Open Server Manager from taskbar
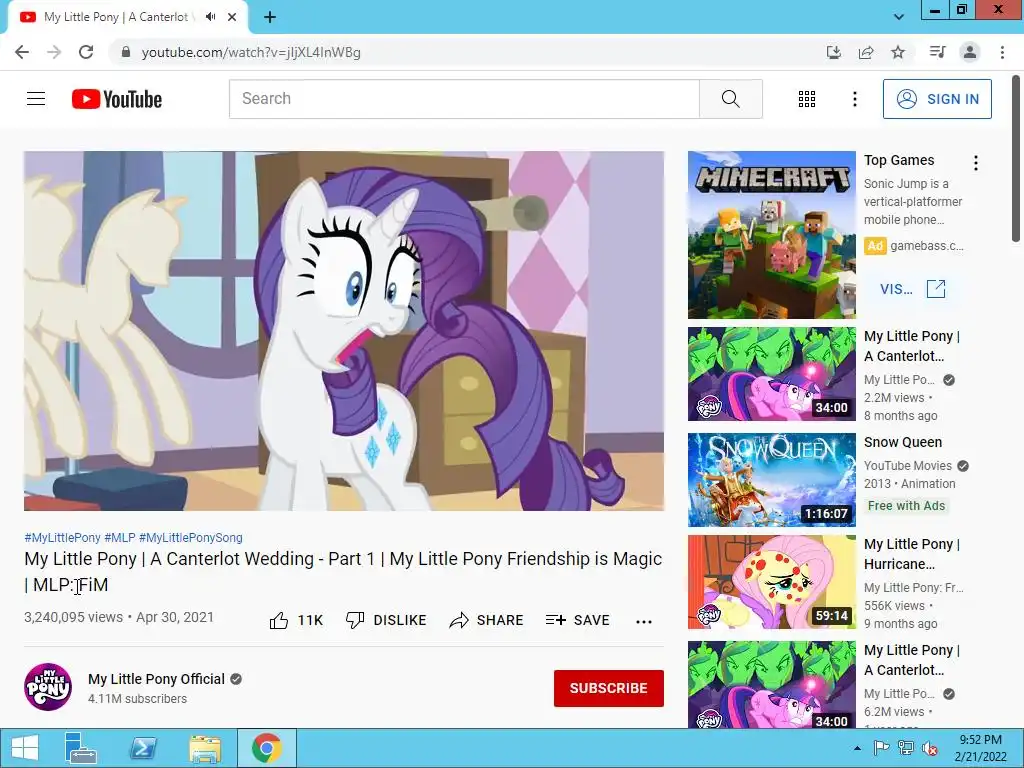The height and width of the screenshot is (768, 1024). click(80, 748)
